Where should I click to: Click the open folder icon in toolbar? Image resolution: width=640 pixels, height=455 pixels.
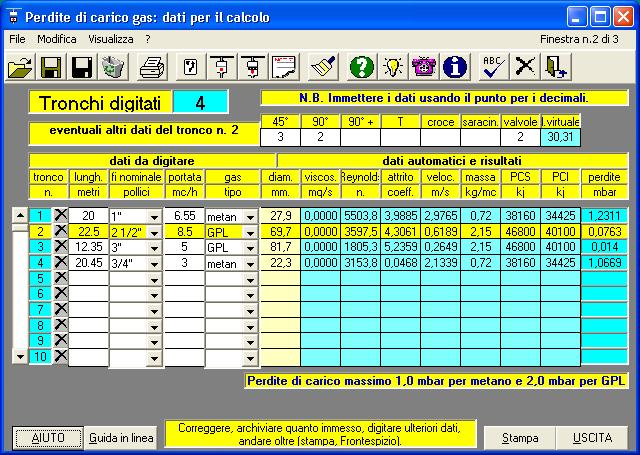click(x=19, y=67)
